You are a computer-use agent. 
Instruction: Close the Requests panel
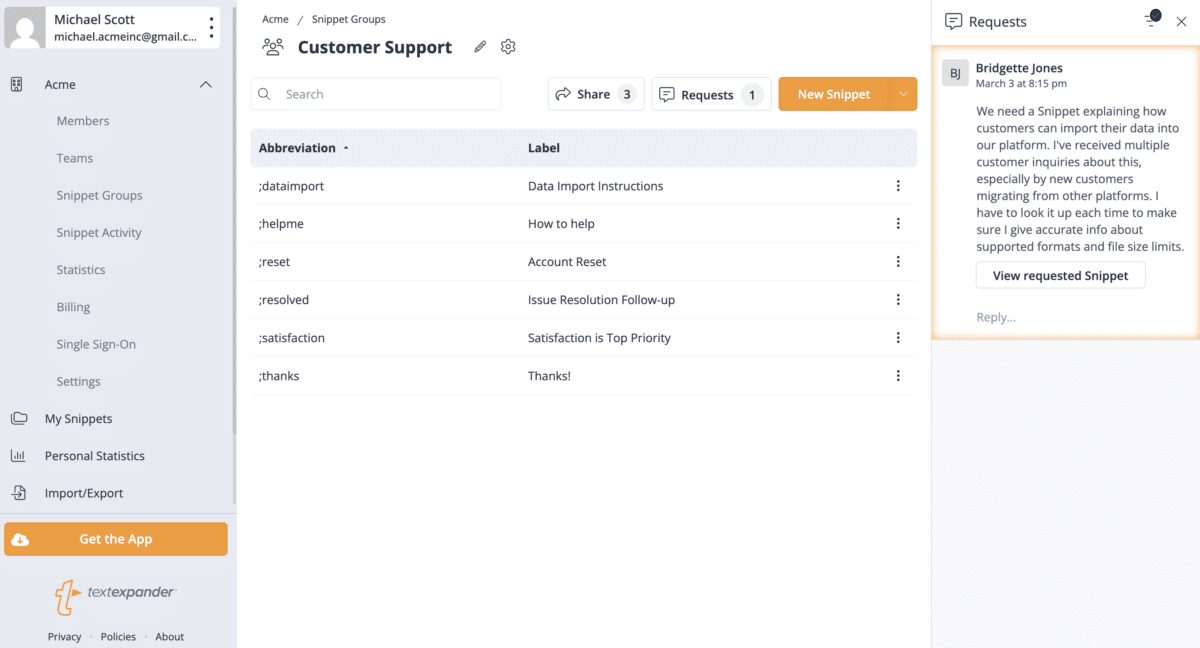tap(1181, 21)
